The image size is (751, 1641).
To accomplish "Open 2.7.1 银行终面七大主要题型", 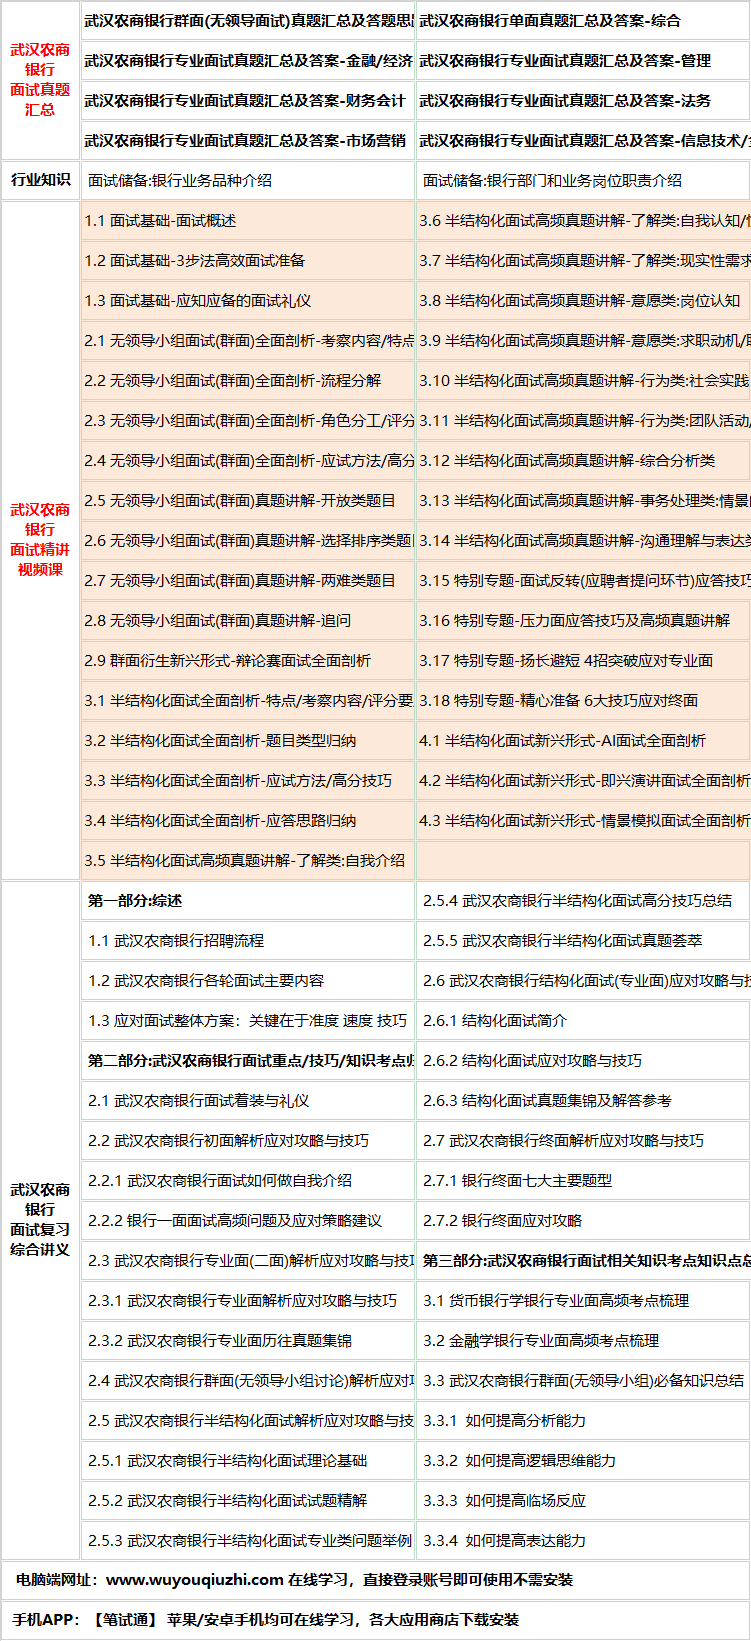I will tap(517, 1181).
